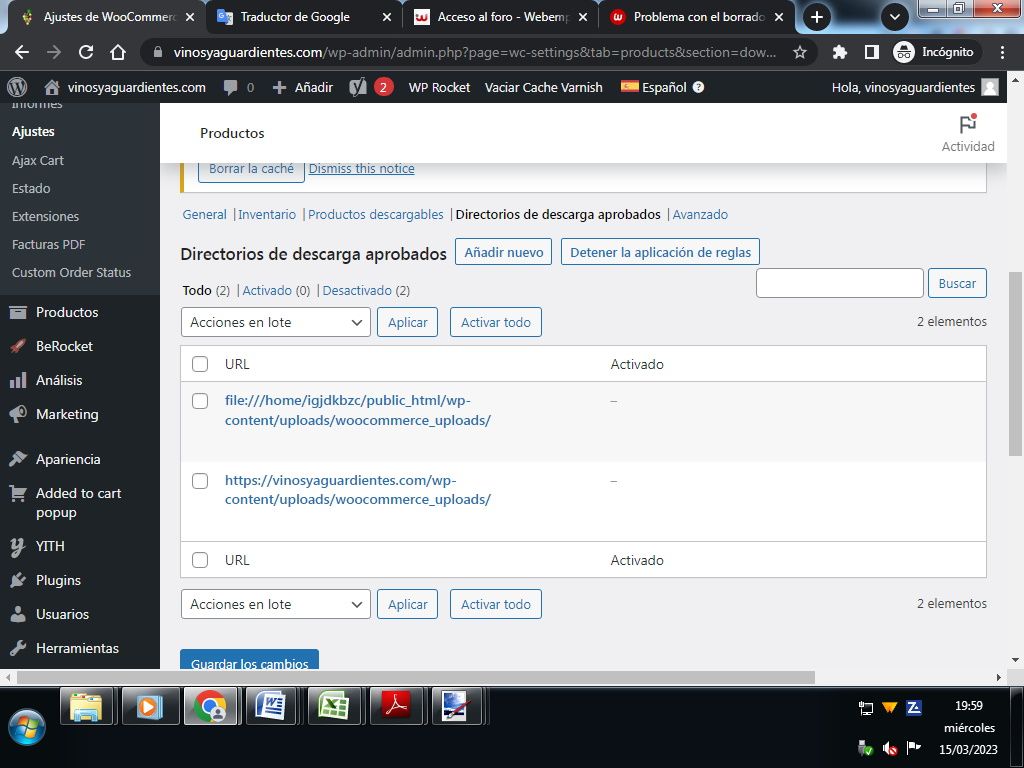Click the Guardar los cambios button
This screenshot has height=768, width=1024.
249,660
